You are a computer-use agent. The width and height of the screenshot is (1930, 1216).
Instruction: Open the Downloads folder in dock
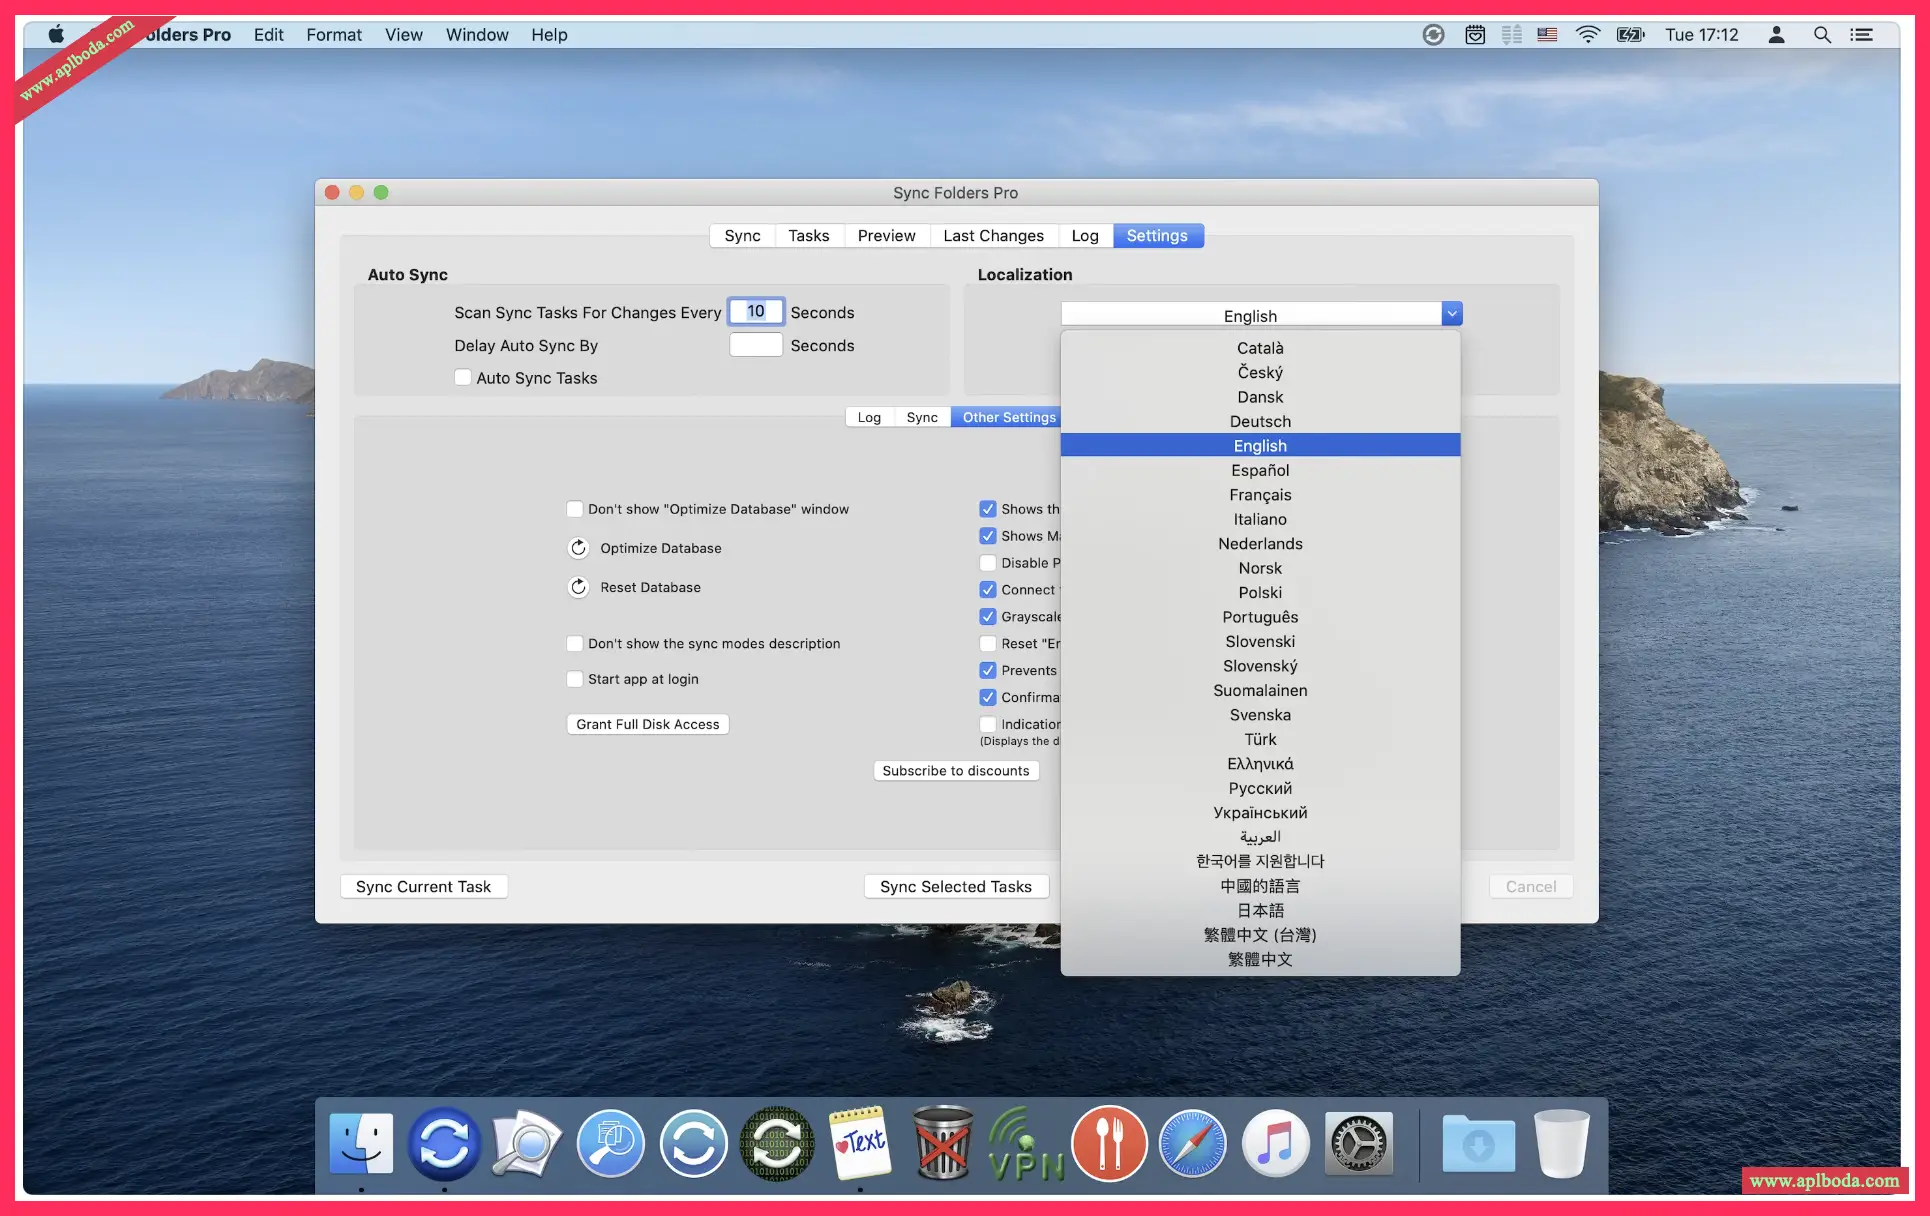(x=1478, y=1143)
